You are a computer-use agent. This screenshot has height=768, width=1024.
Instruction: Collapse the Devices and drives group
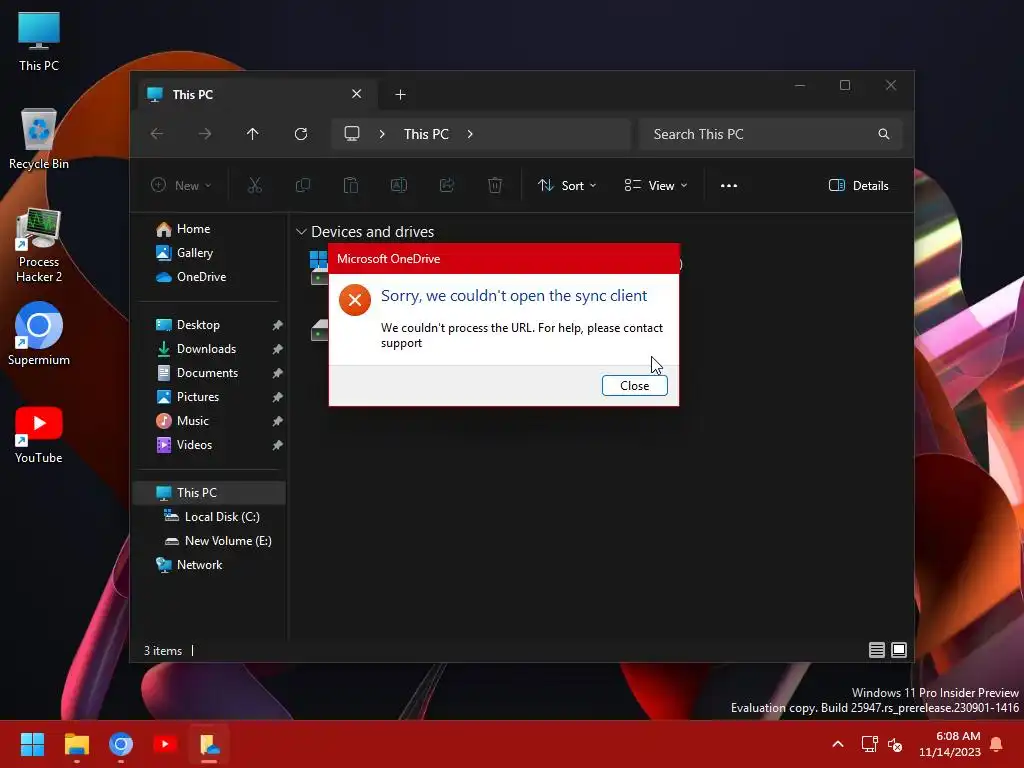coord(301,232)
